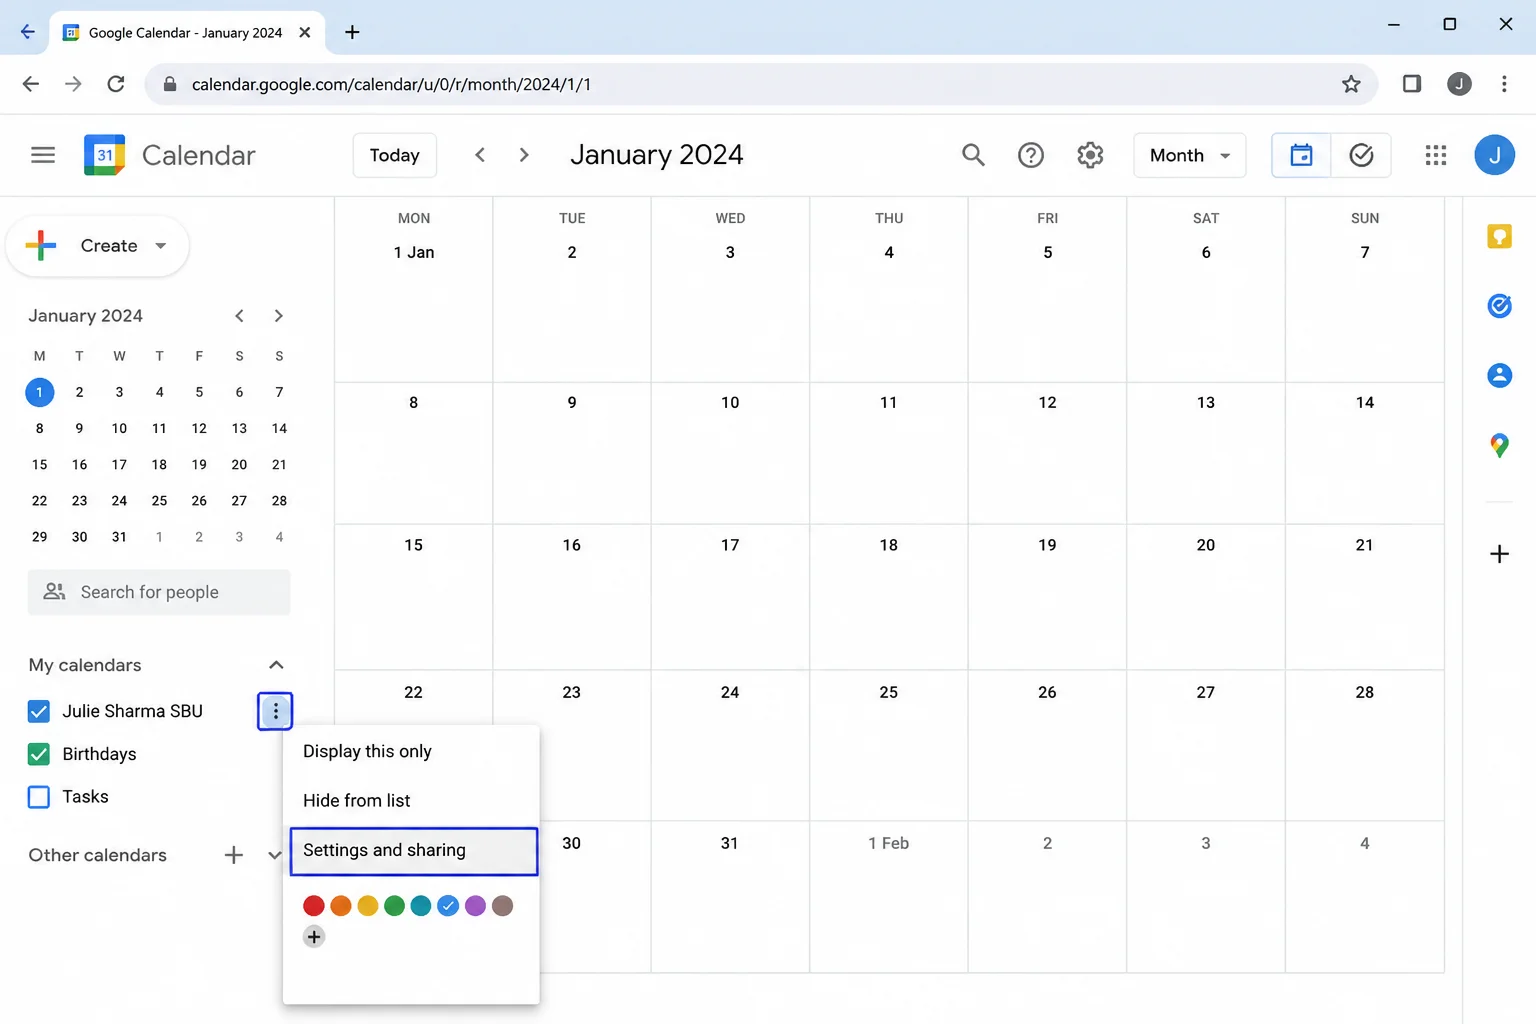Open the Google apps grid

click(x=1436, y=155)
